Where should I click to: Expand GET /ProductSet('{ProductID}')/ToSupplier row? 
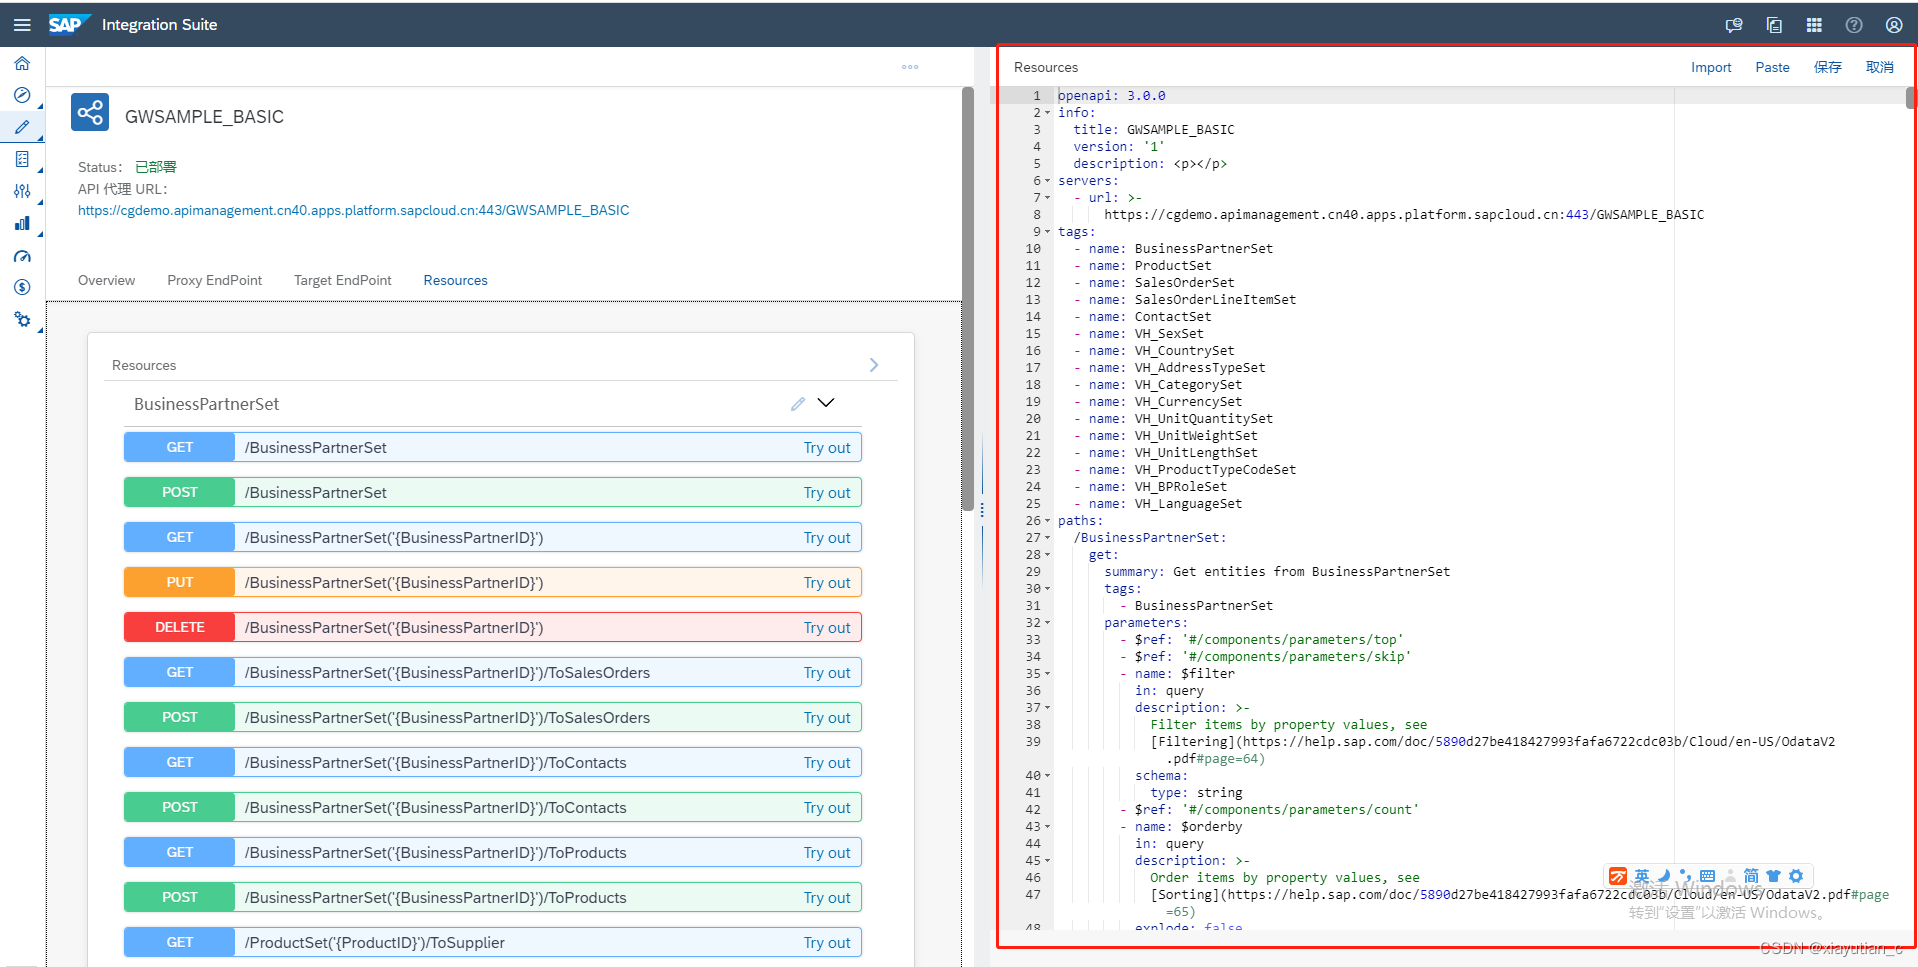(493, 943)
